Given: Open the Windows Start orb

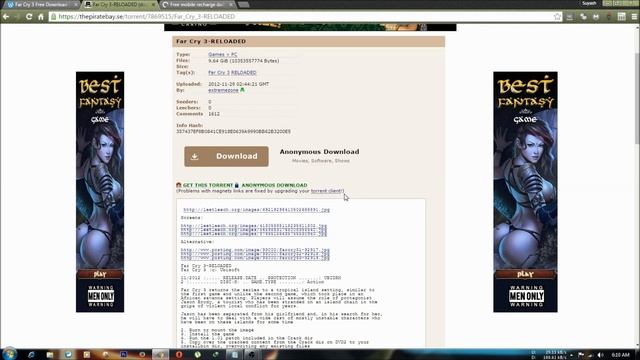Looking at the screenshot, I should click(x=9, y=354).
